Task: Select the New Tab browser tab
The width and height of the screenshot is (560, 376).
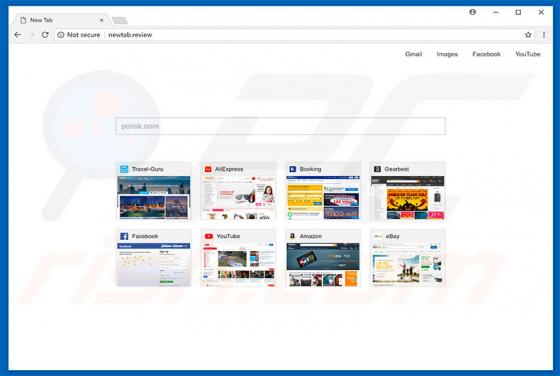Action: point(60,20)
